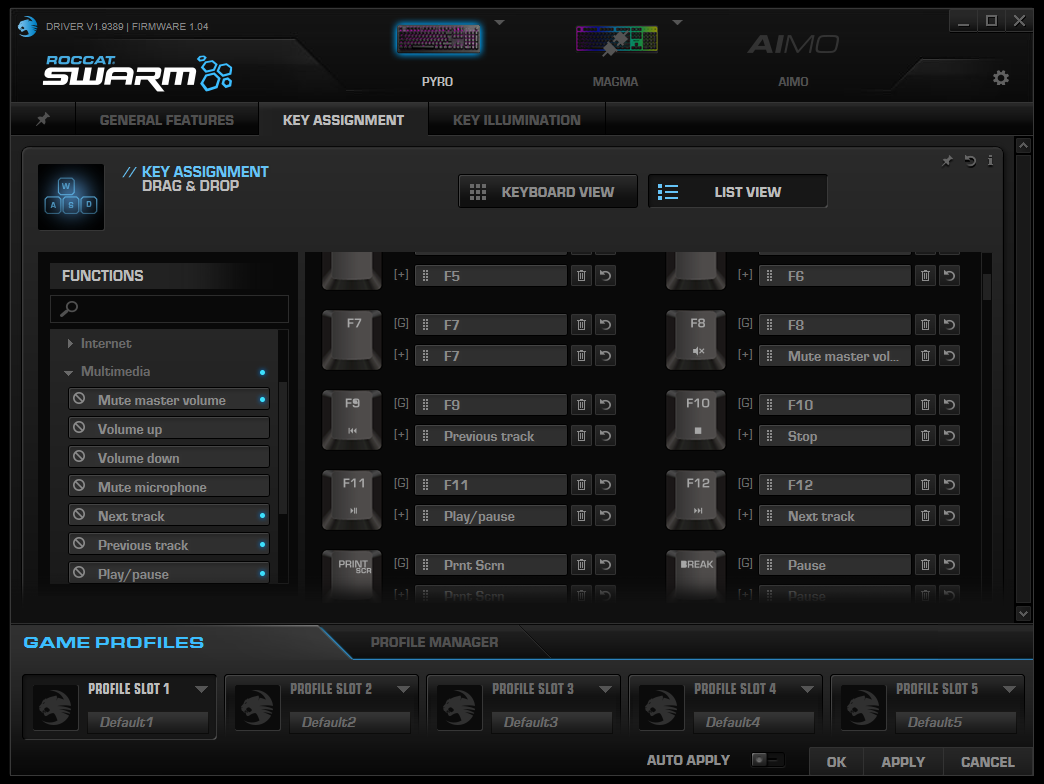The height and width of the screenshot is (784, 1044).
Task: Click the Apply button
Action: click(x=903, y=762)
